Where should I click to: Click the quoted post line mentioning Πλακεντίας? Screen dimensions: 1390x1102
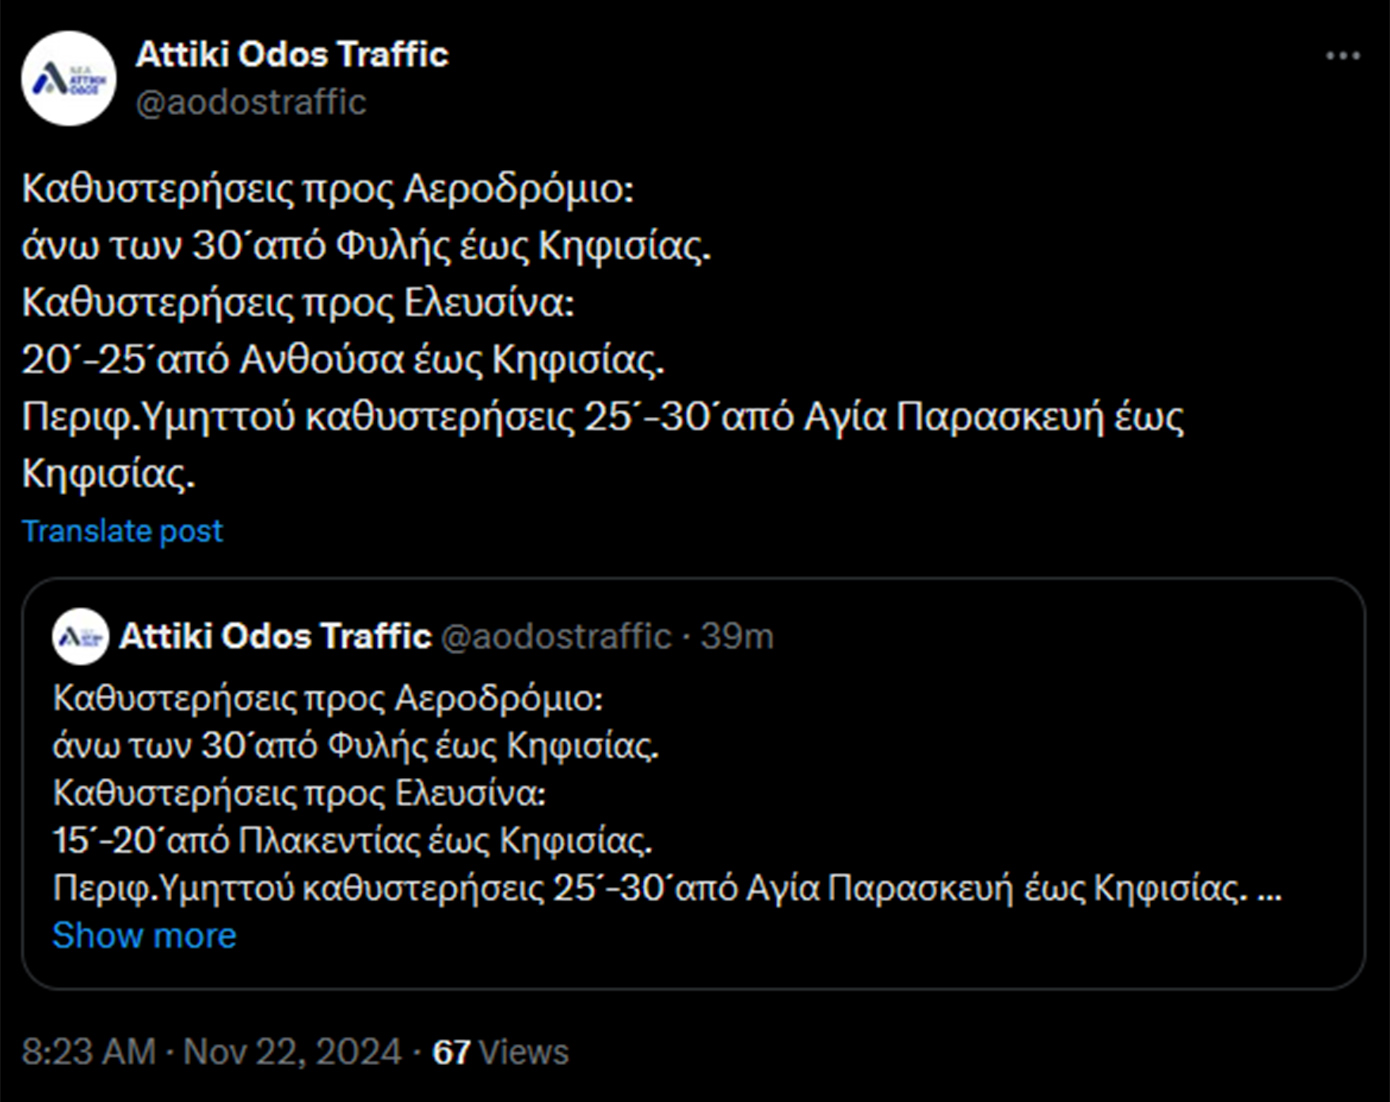352,841
